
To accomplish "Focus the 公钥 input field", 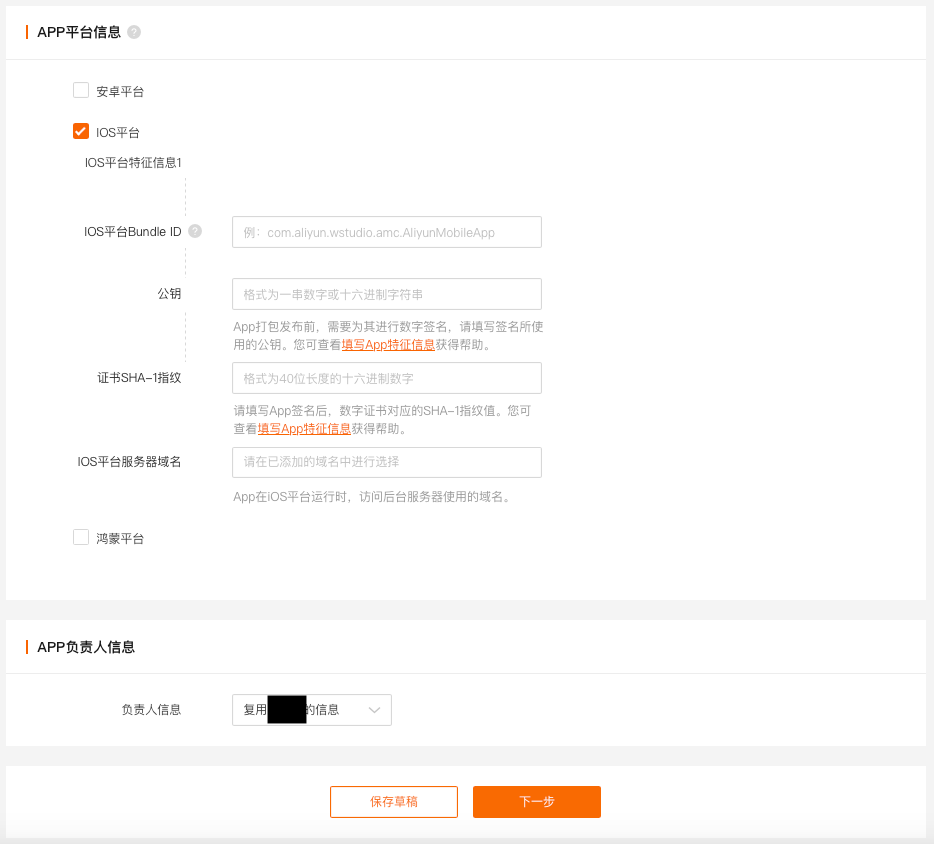I will pos(387,294).
